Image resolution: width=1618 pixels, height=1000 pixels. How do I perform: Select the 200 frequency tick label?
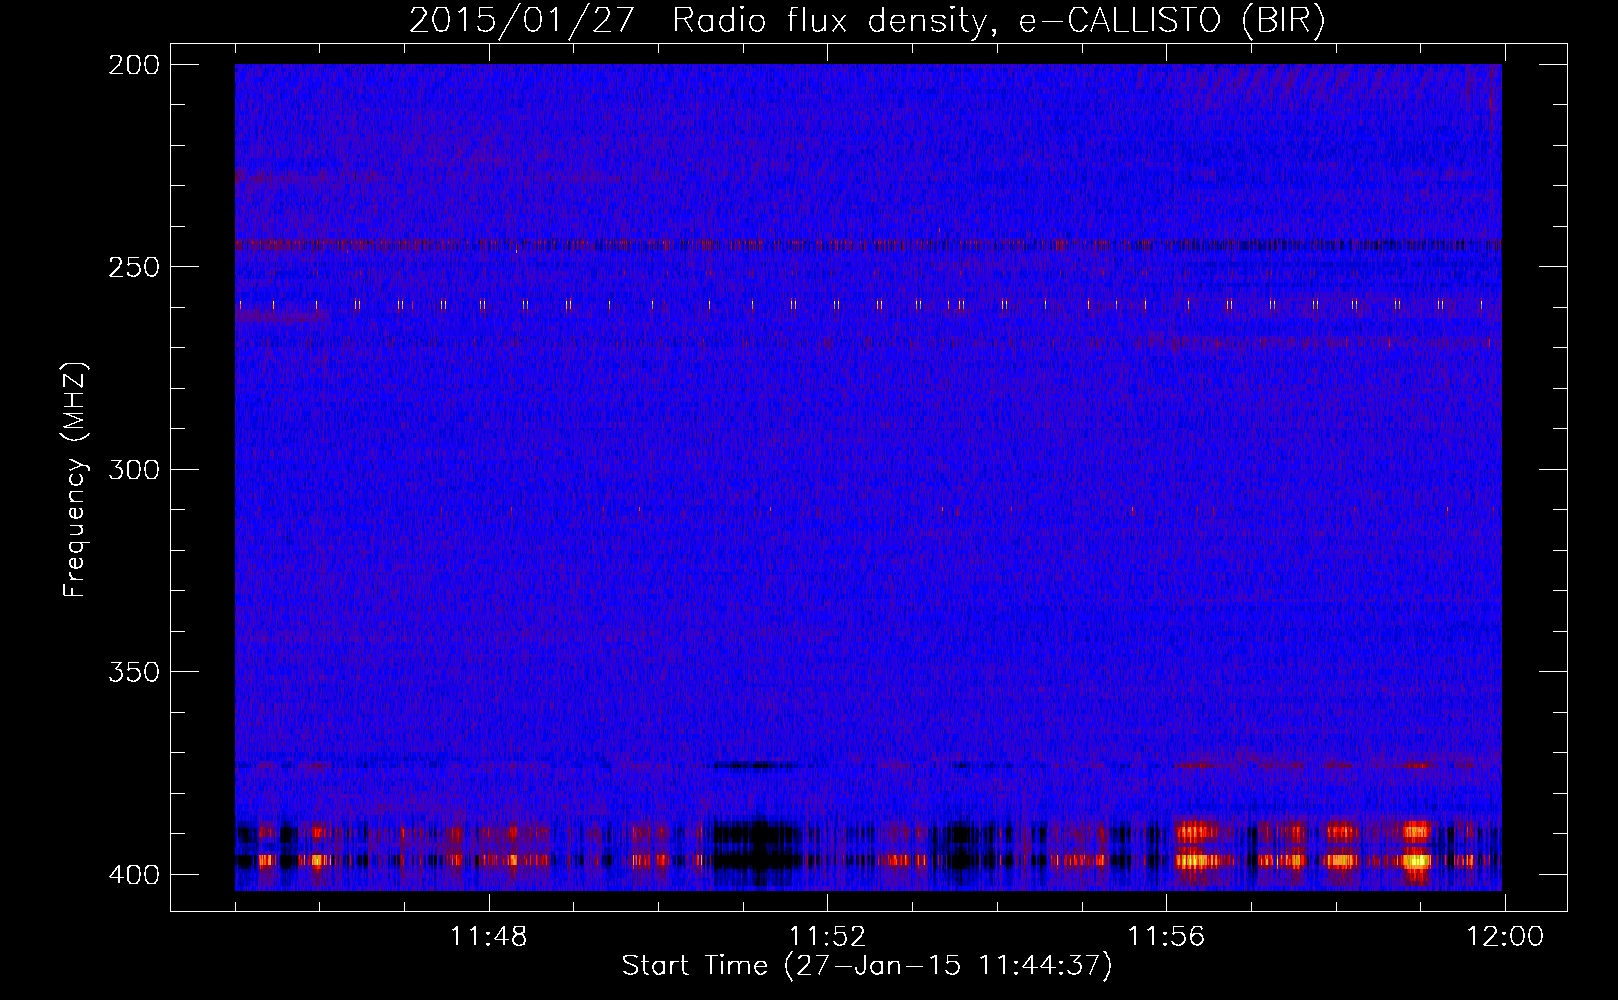pos(134,65)
